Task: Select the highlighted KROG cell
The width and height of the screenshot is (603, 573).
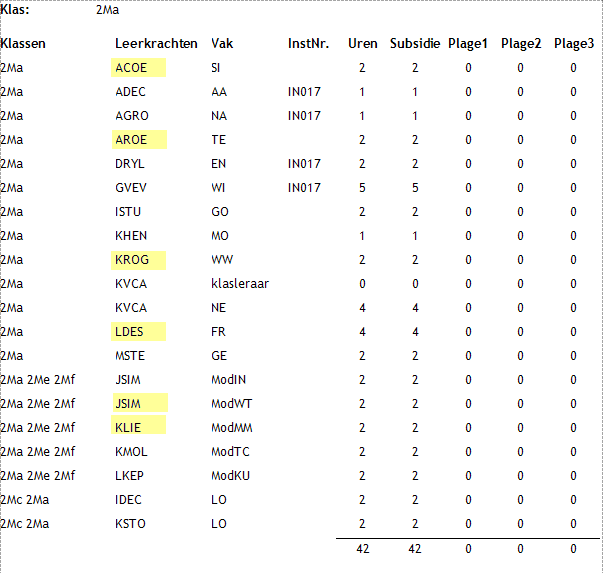Action: point(138,260)
